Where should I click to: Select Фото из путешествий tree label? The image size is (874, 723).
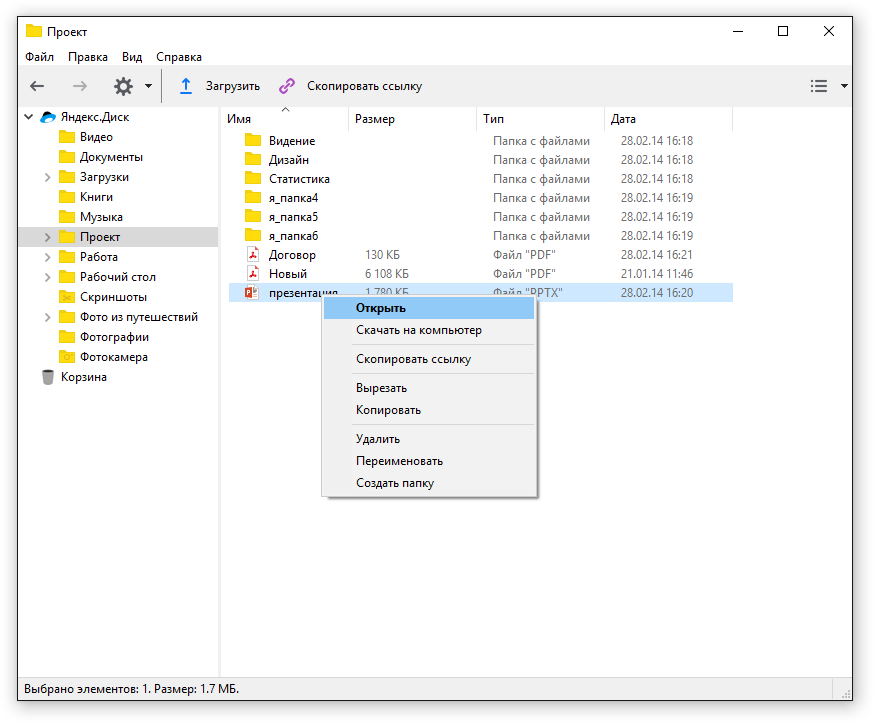point(139,318)
